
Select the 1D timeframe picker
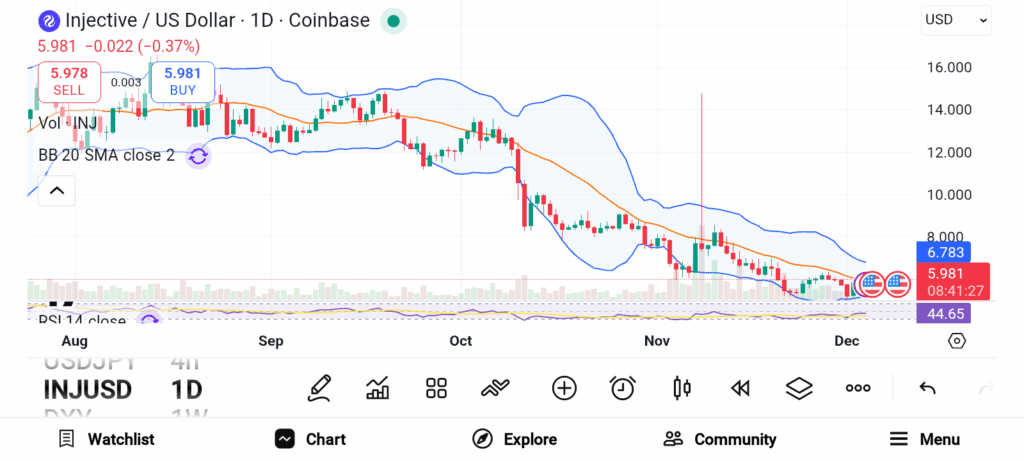187,389
